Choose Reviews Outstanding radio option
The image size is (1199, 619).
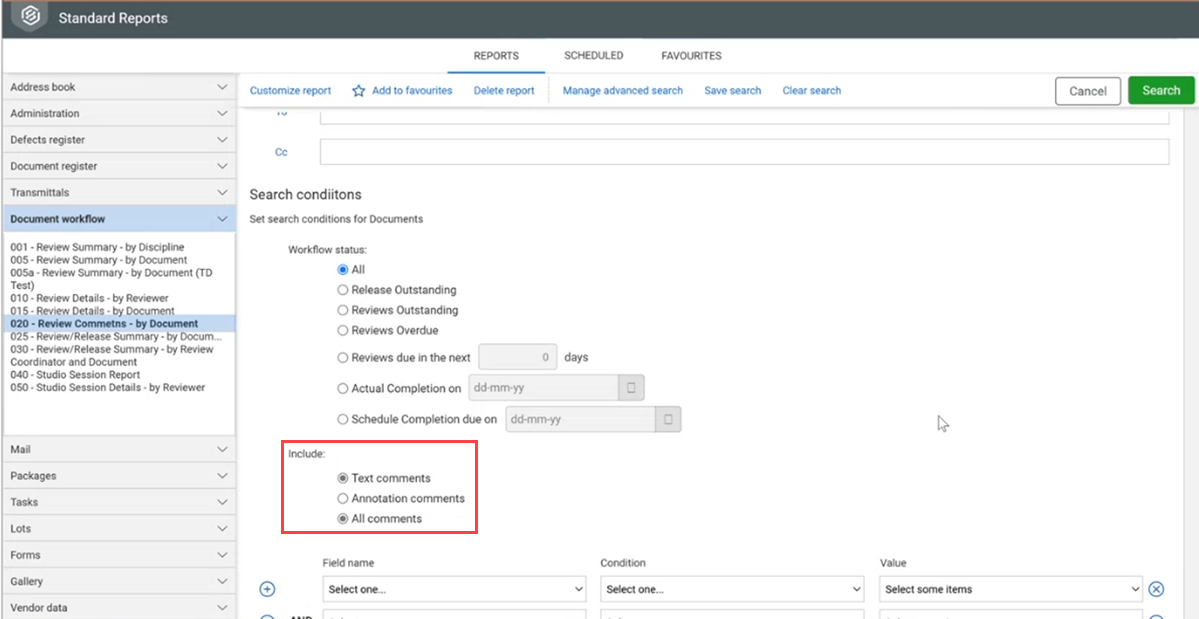(x=343, y=310)
